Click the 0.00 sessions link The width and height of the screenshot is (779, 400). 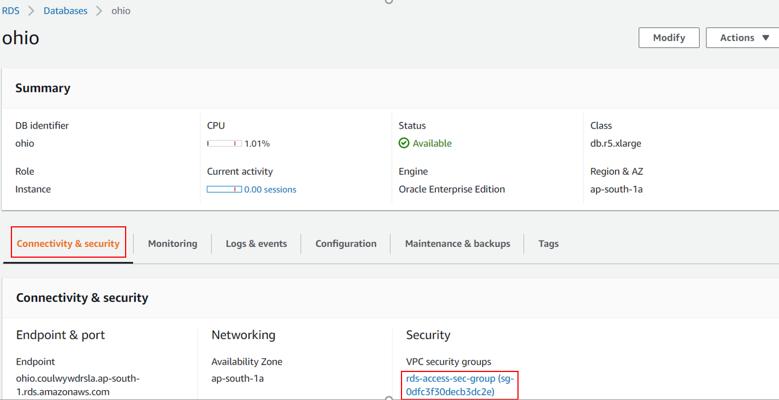point(270,189)
